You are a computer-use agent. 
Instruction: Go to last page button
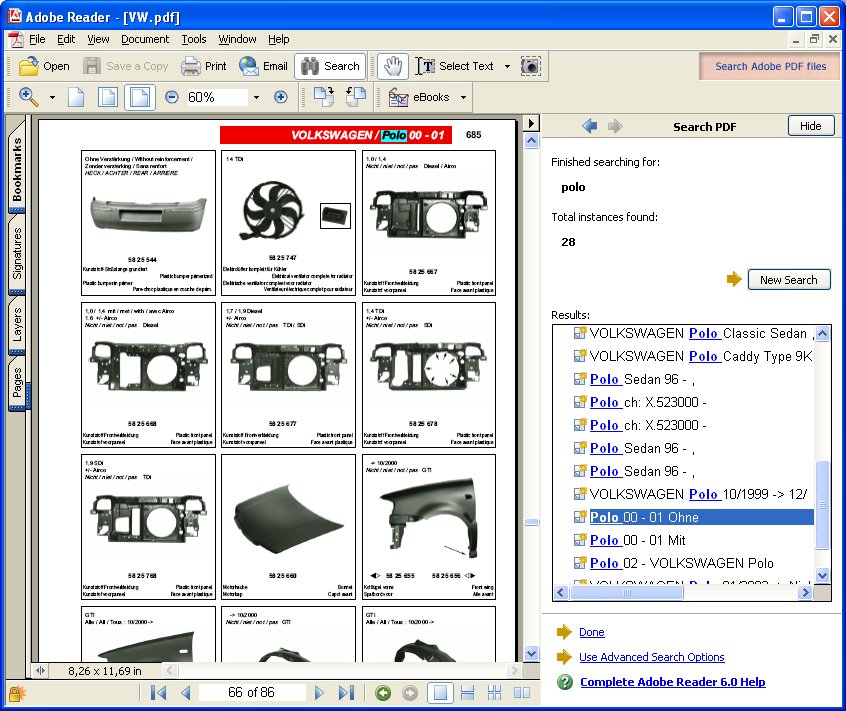[x=346, y=693]
